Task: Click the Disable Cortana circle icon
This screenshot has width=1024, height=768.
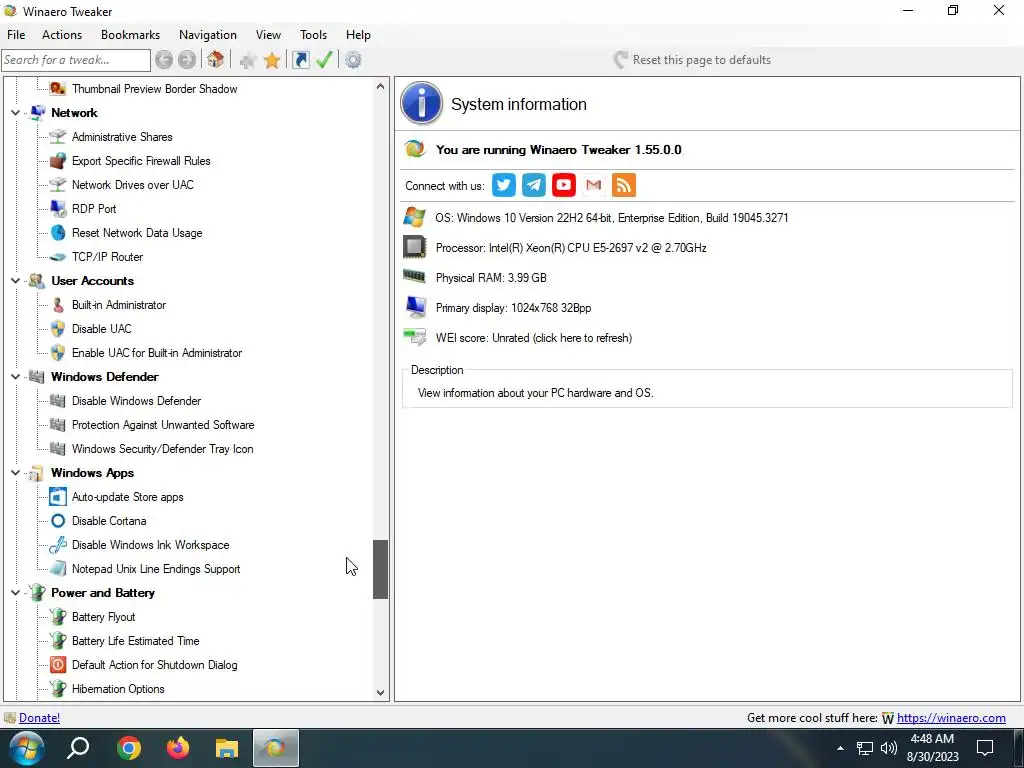Action: coord(58,520)
